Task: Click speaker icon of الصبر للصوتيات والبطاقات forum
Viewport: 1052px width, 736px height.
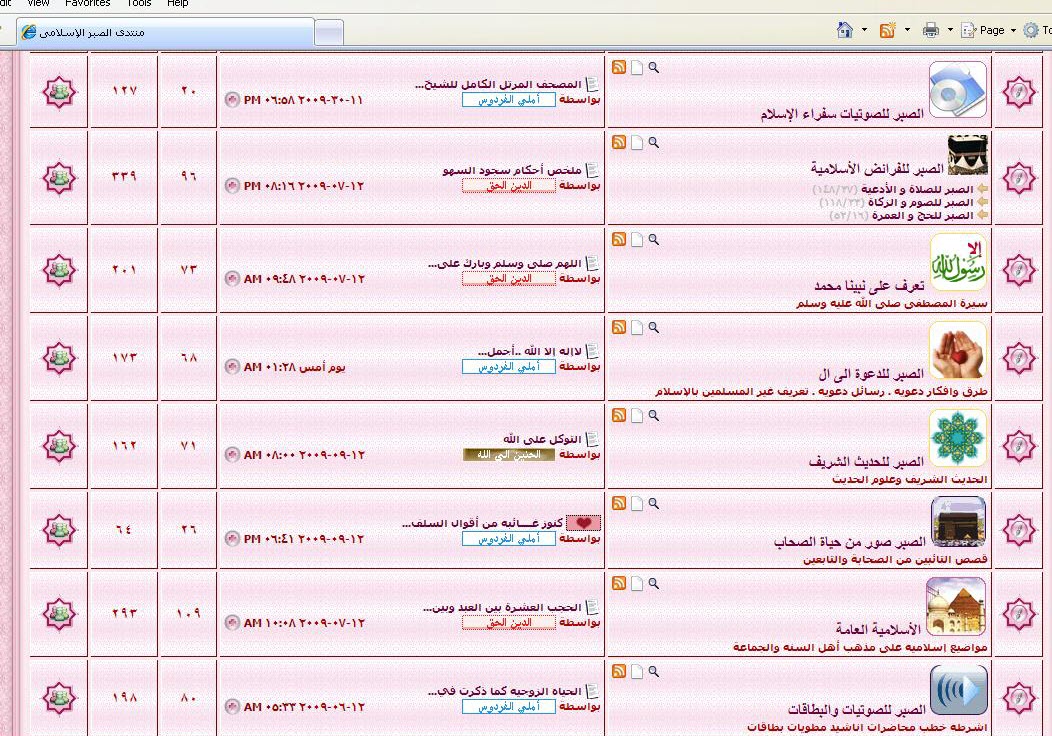Action: pos(958,690)
